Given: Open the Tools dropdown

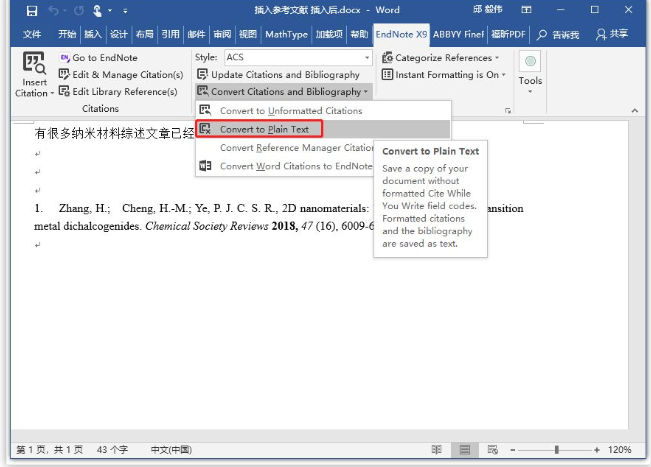Looking at the screenshot, I should coord(530,73).
